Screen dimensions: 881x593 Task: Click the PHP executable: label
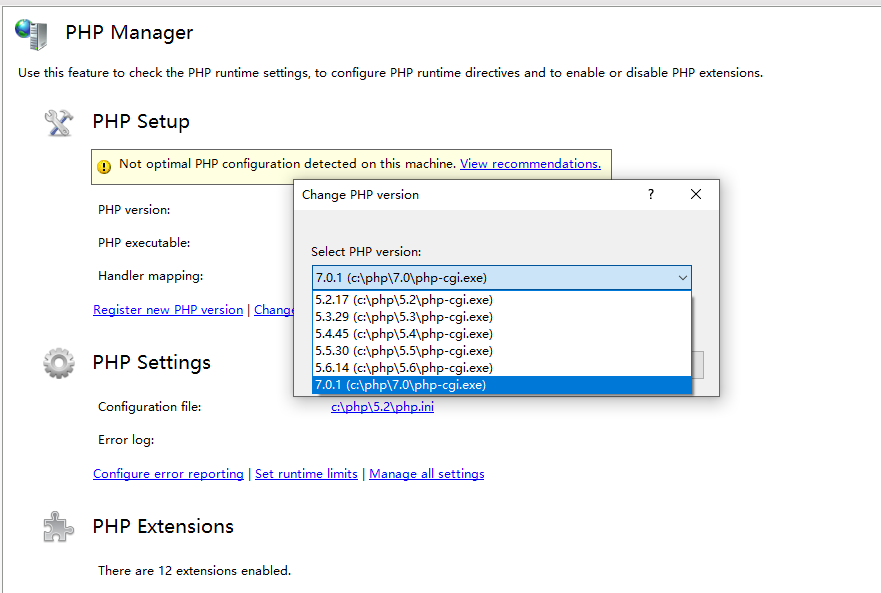[x=144, y=243]
